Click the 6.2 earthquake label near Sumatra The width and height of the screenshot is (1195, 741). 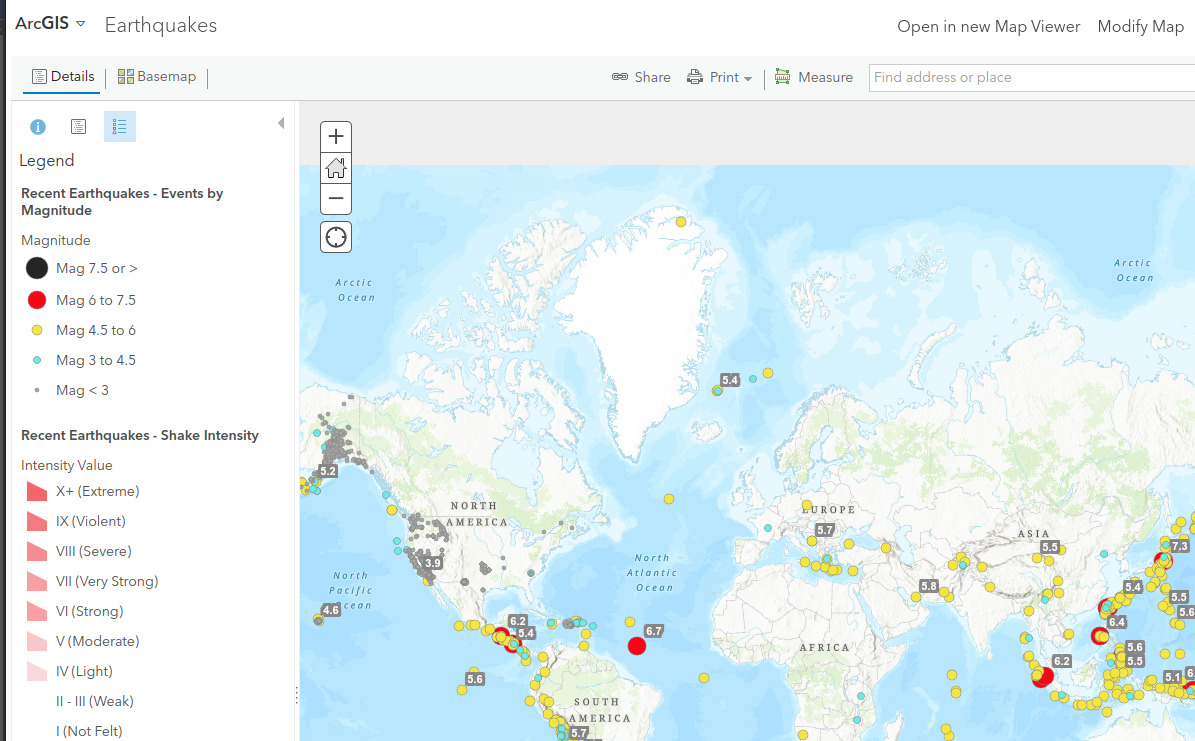(x=1062, y=661)
